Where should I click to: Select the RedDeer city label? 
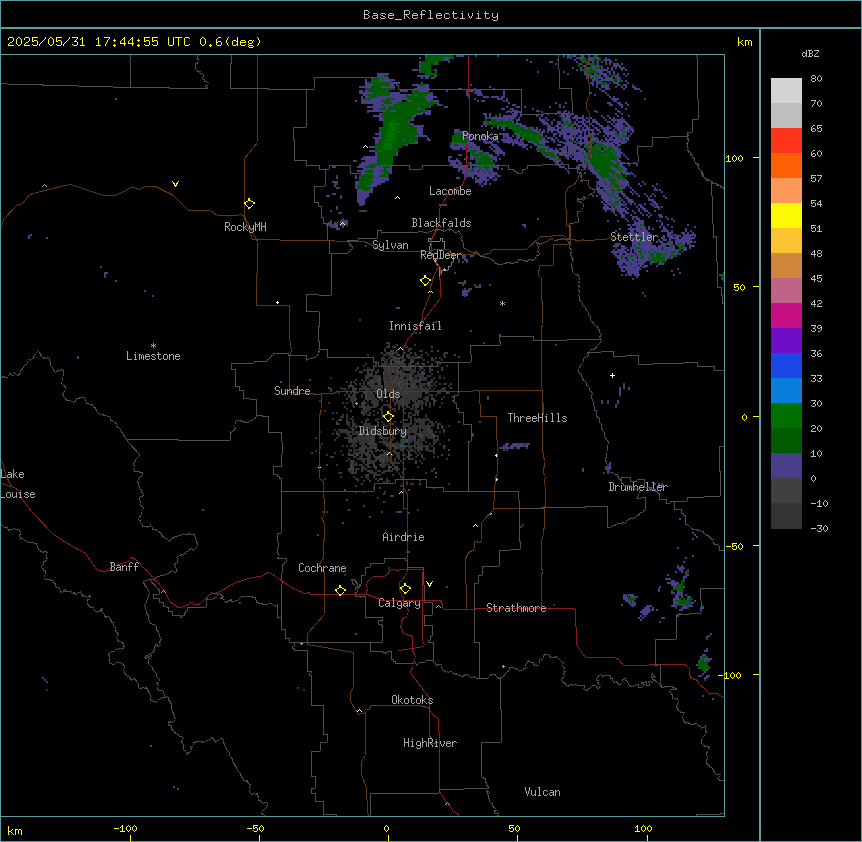point(440,255)
